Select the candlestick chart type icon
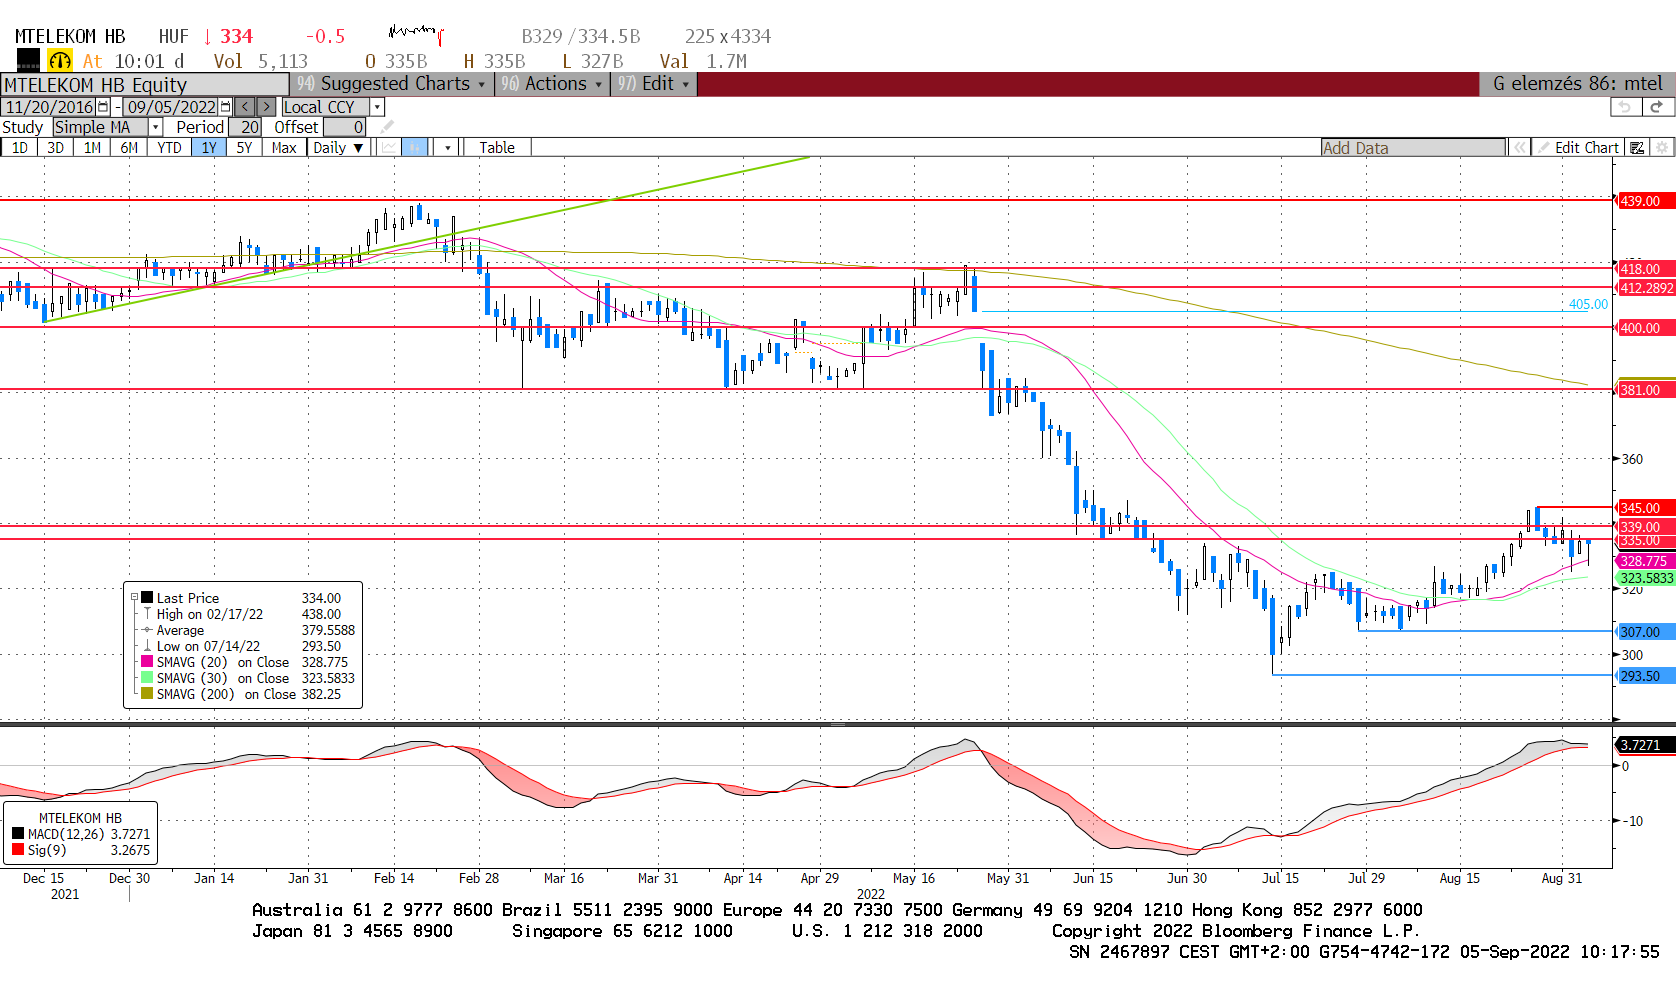This screenshot has height=995, width=1676. pos(415,148)
